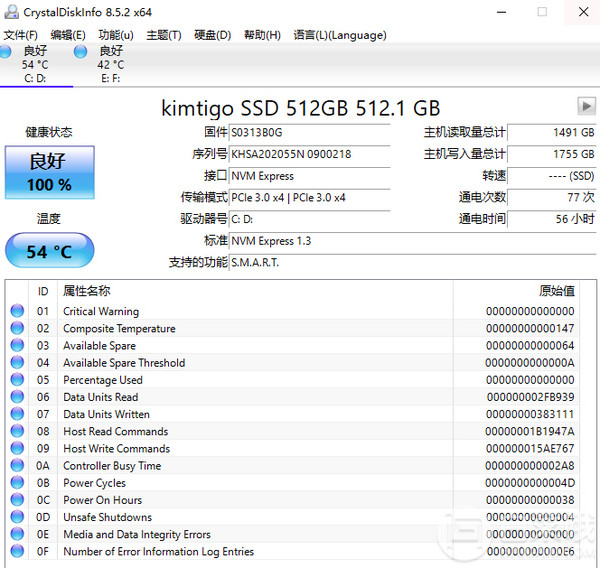This screenshot has width=600, height=568.
Task: Open the 功能(u) menu
Action: (x=116, y=35)
